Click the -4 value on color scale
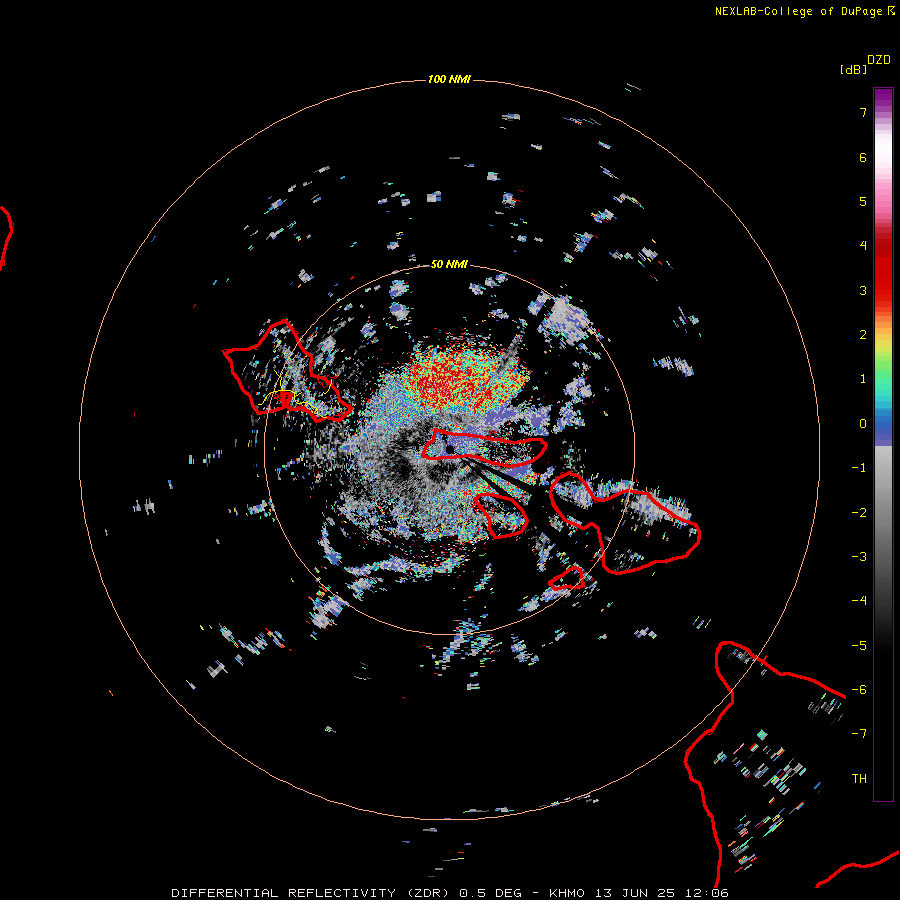The width and height of the screenshot is (900, 900). [x=859, y=601]
